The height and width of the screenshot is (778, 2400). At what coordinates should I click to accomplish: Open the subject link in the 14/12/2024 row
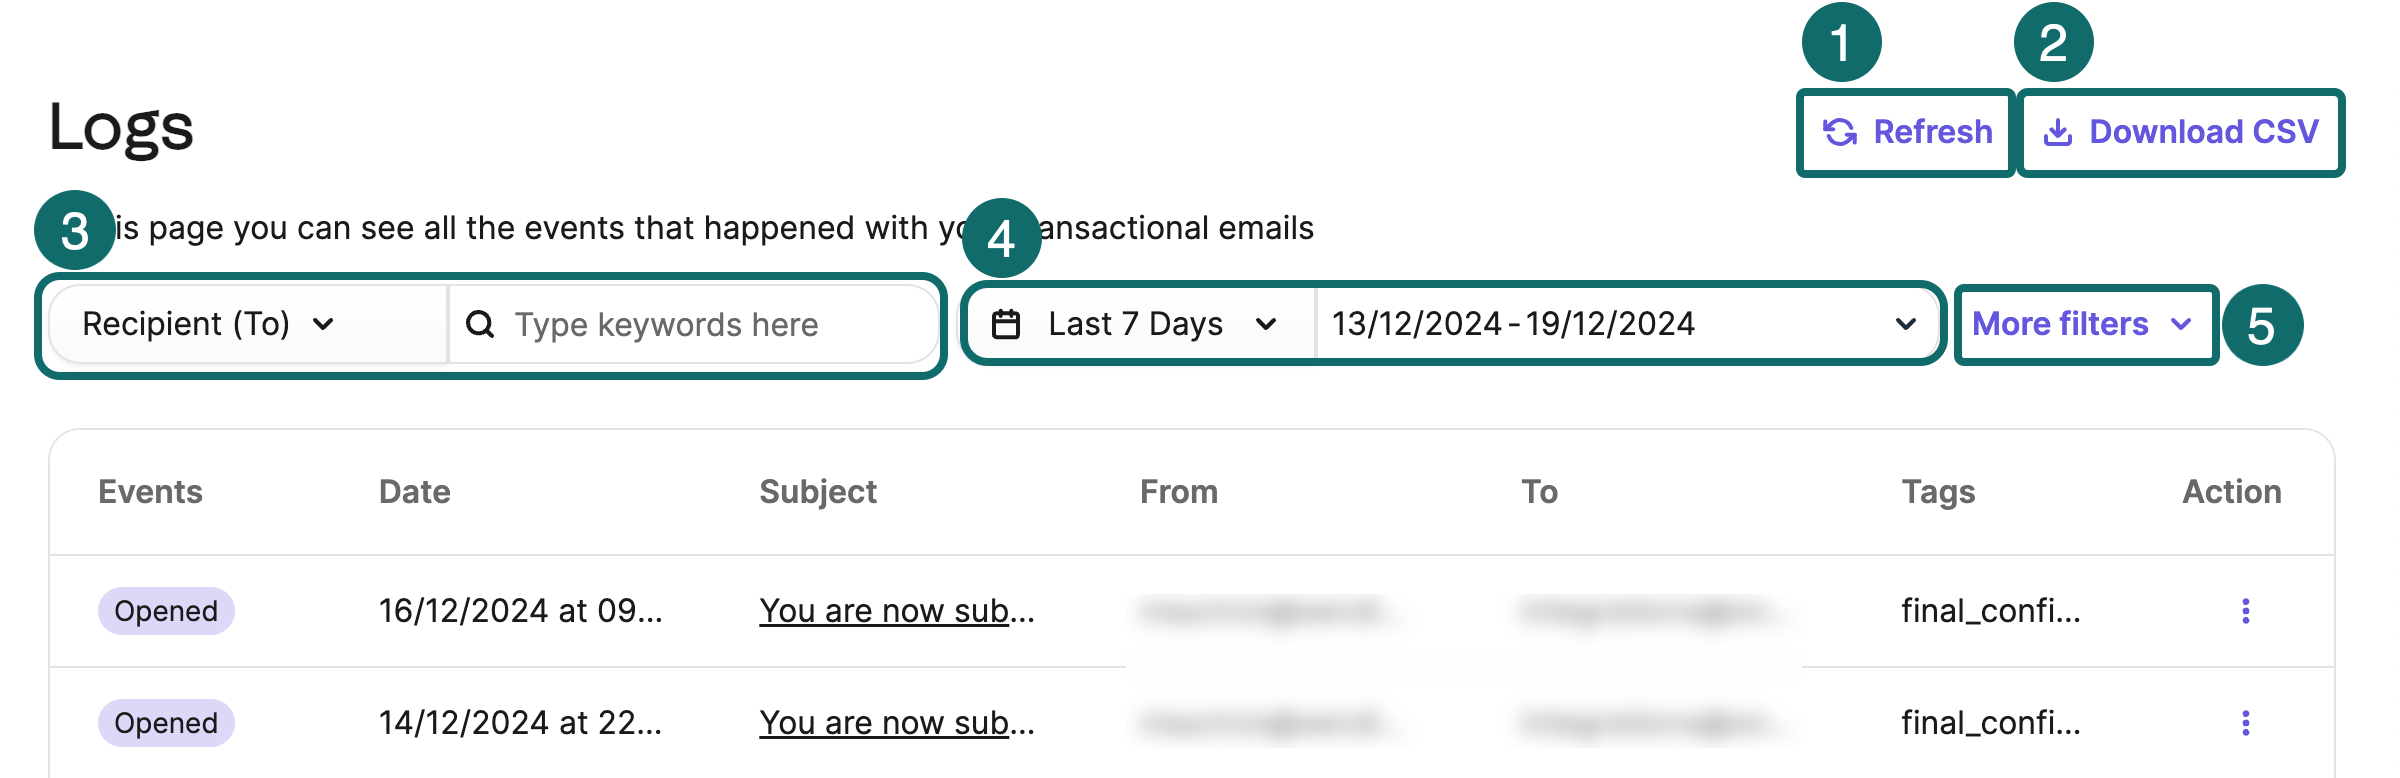[x=896, y=723]
